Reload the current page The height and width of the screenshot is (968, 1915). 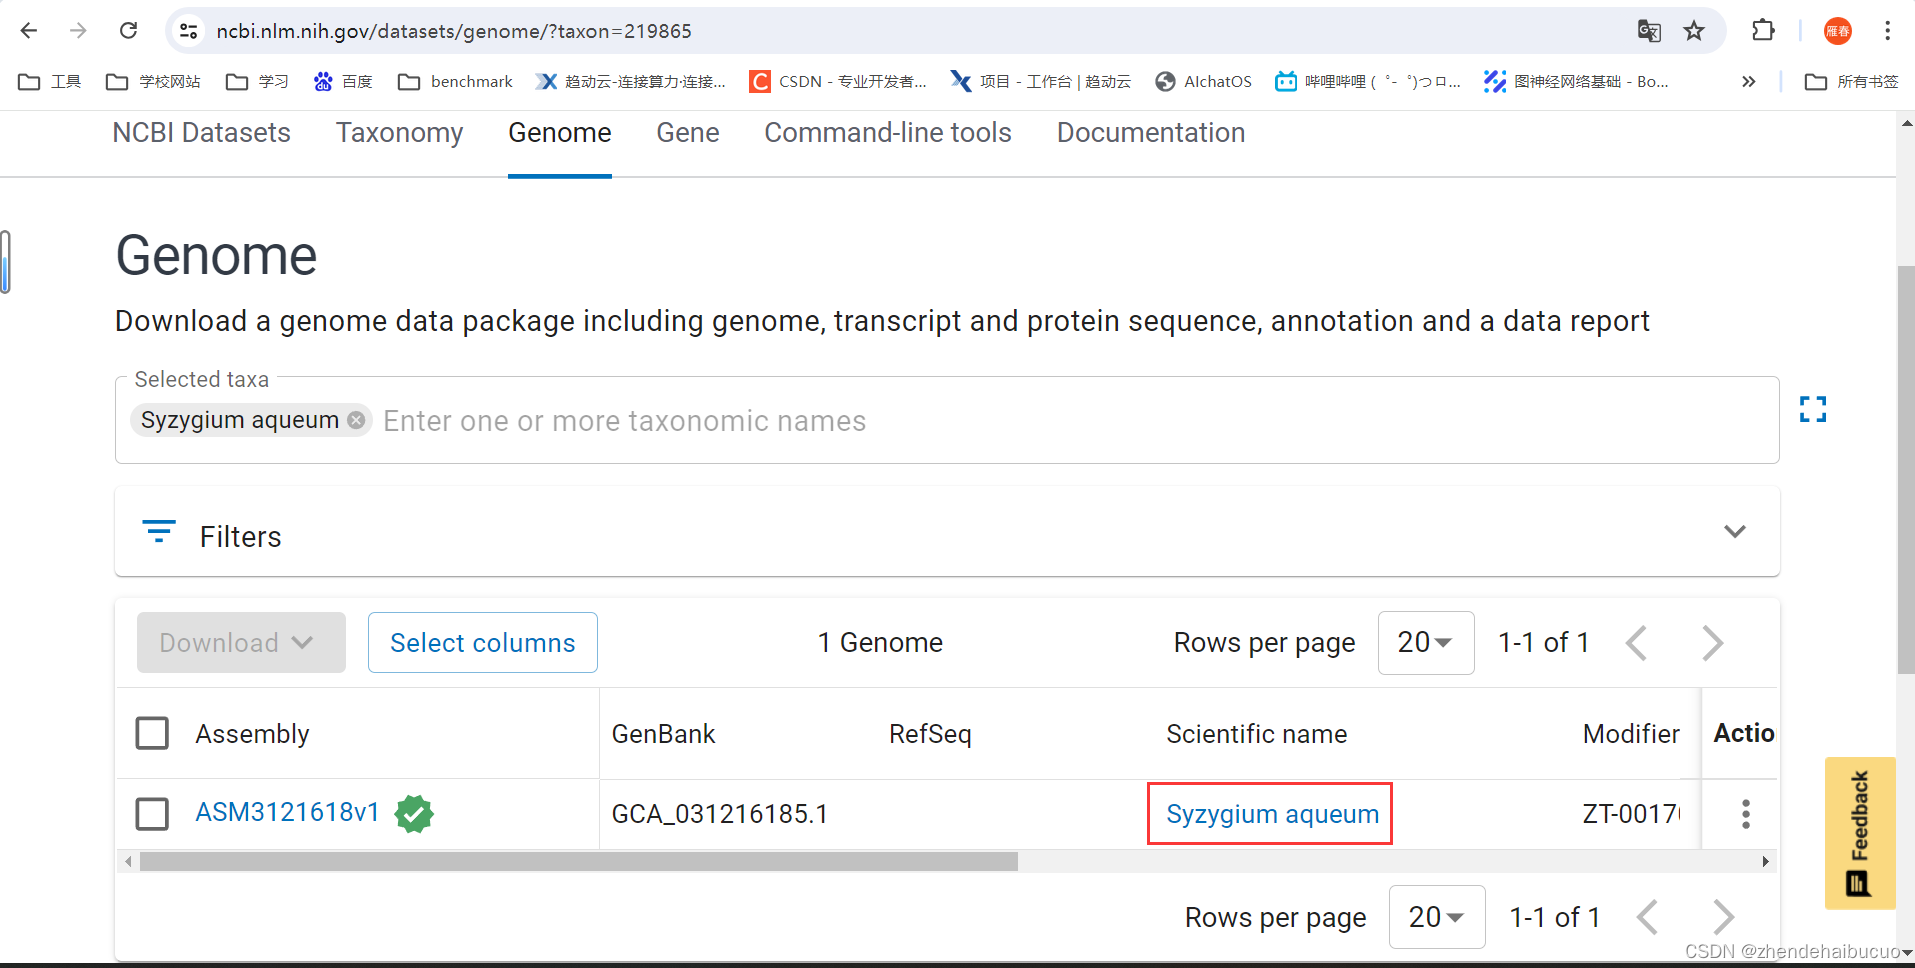[128, 31]
